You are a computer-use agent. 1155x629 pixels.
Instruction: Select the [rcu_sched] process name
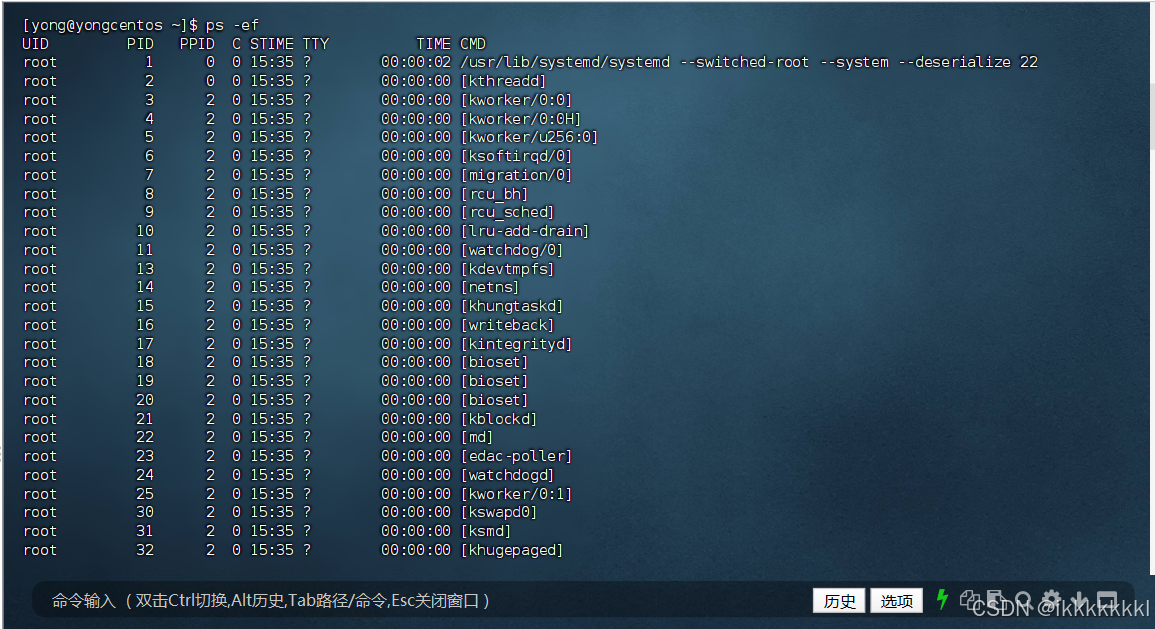pyautogui.click(x=508, y=212)
